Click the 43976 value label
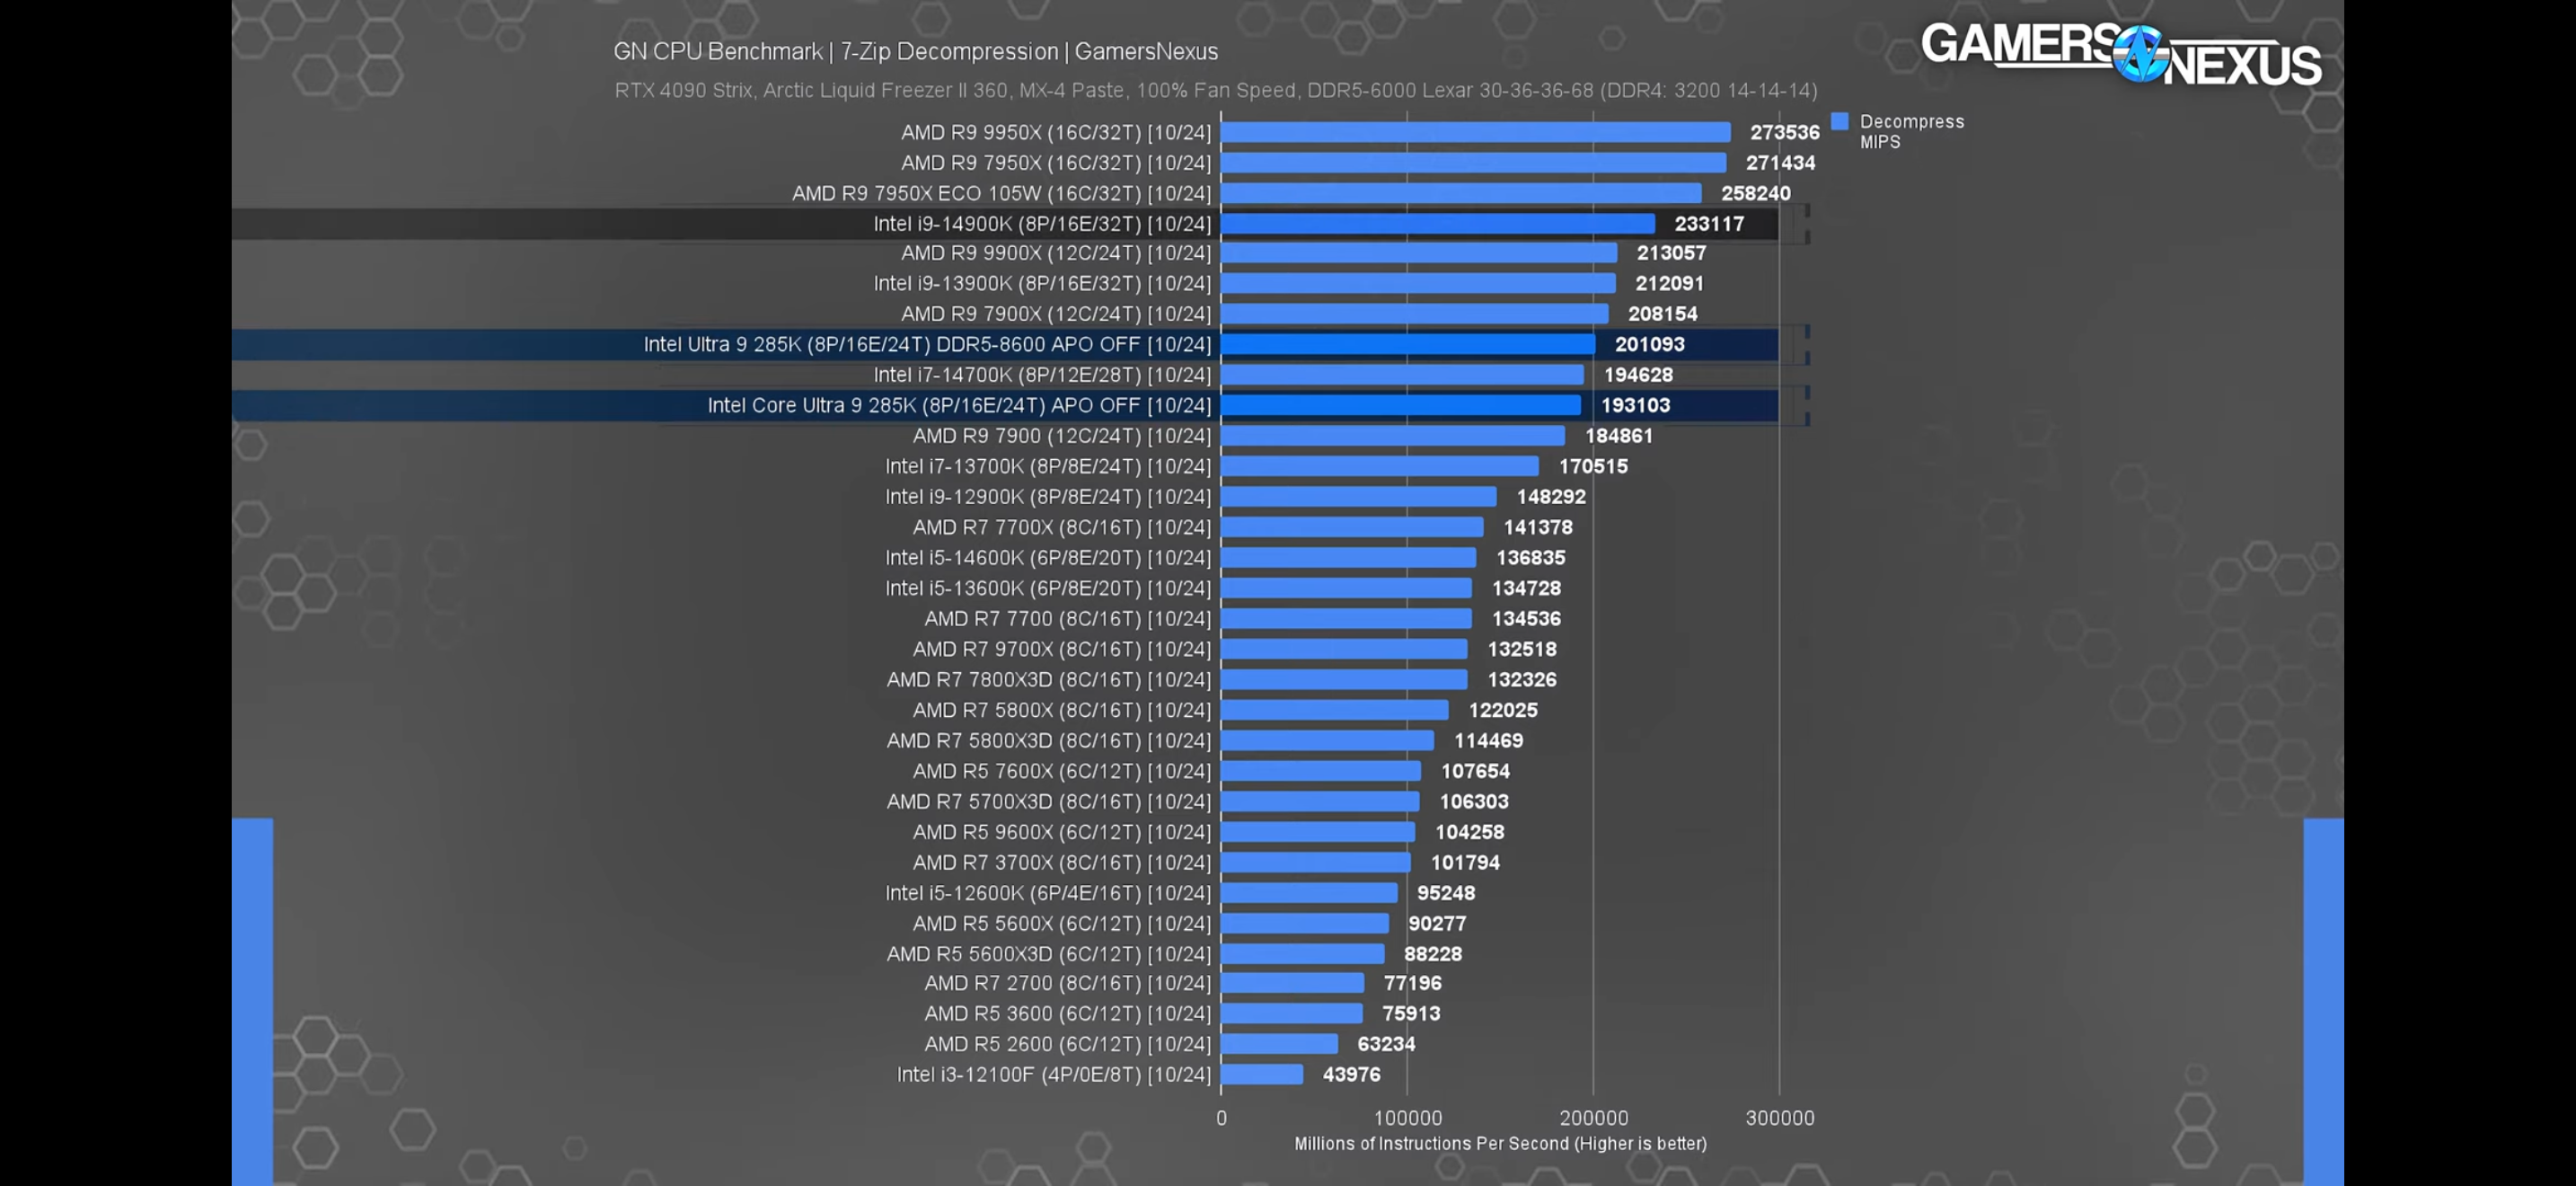This screenshot has width=2576, height=1186. (x=1351, y=1074)
